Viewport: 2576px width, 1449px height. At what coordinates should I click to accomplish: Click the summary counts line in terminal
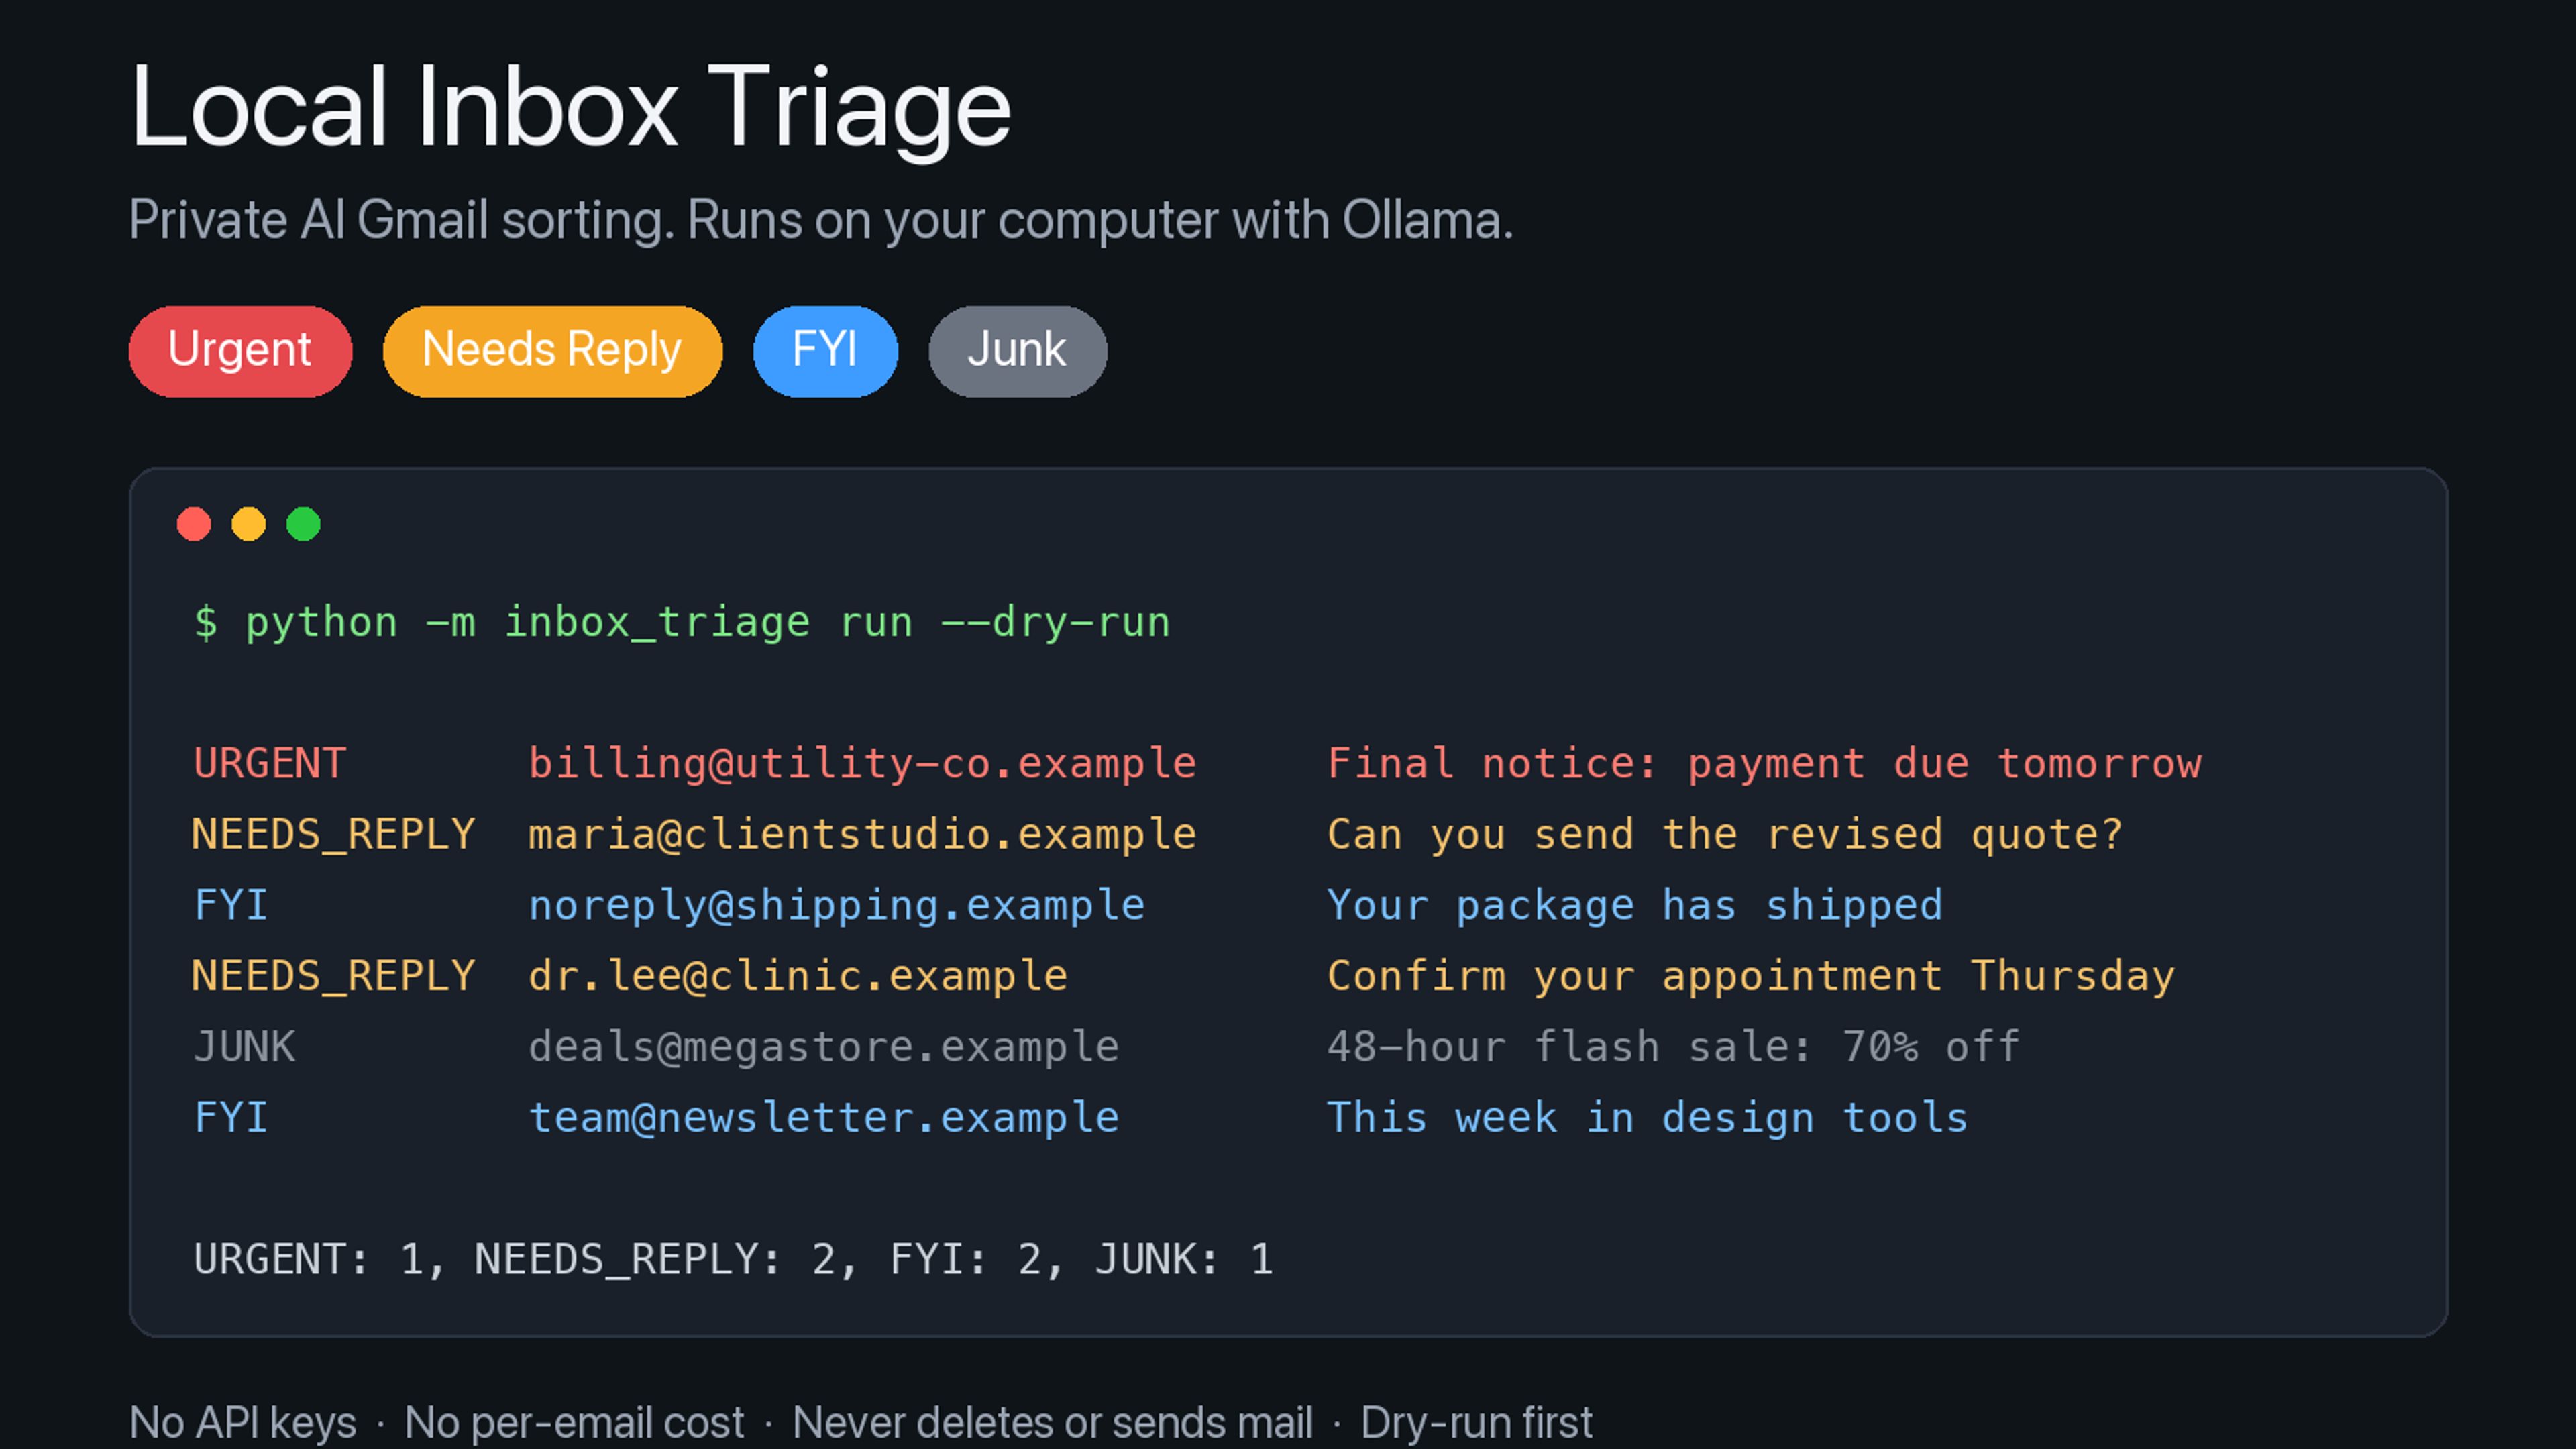coord(734,1260)
